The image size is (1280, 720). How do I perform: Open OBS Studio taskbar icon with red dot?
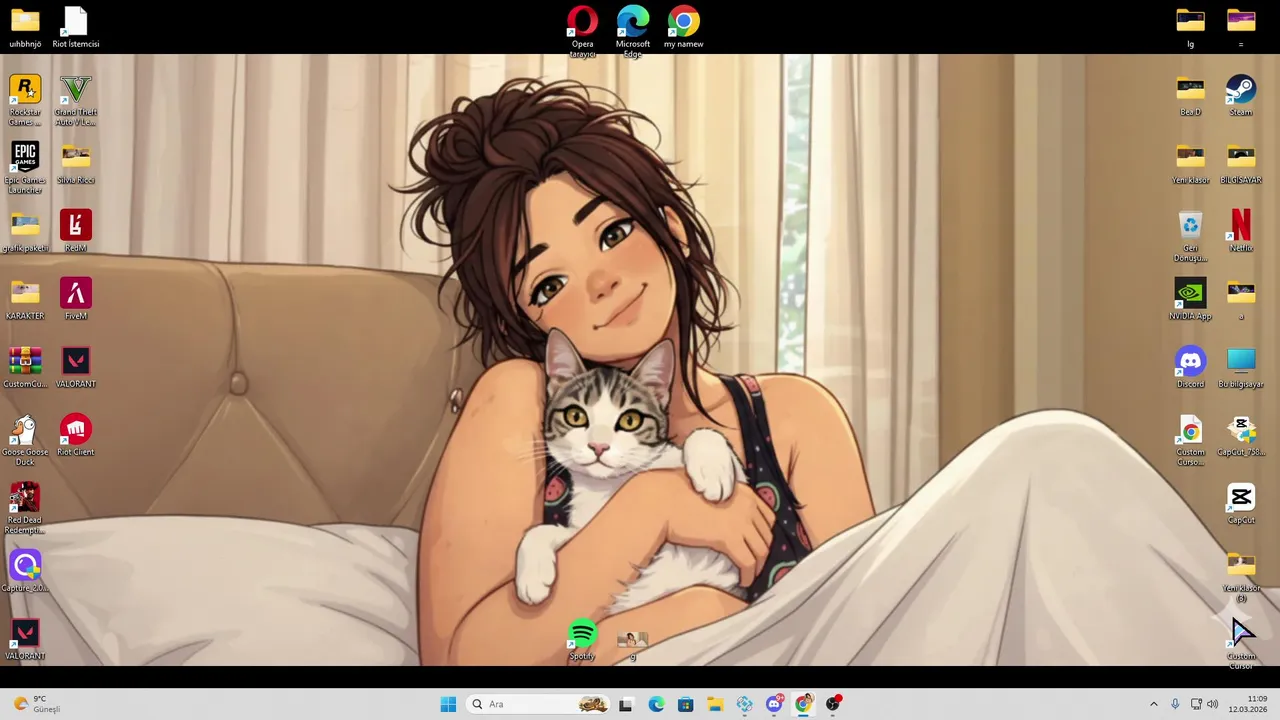834,704
